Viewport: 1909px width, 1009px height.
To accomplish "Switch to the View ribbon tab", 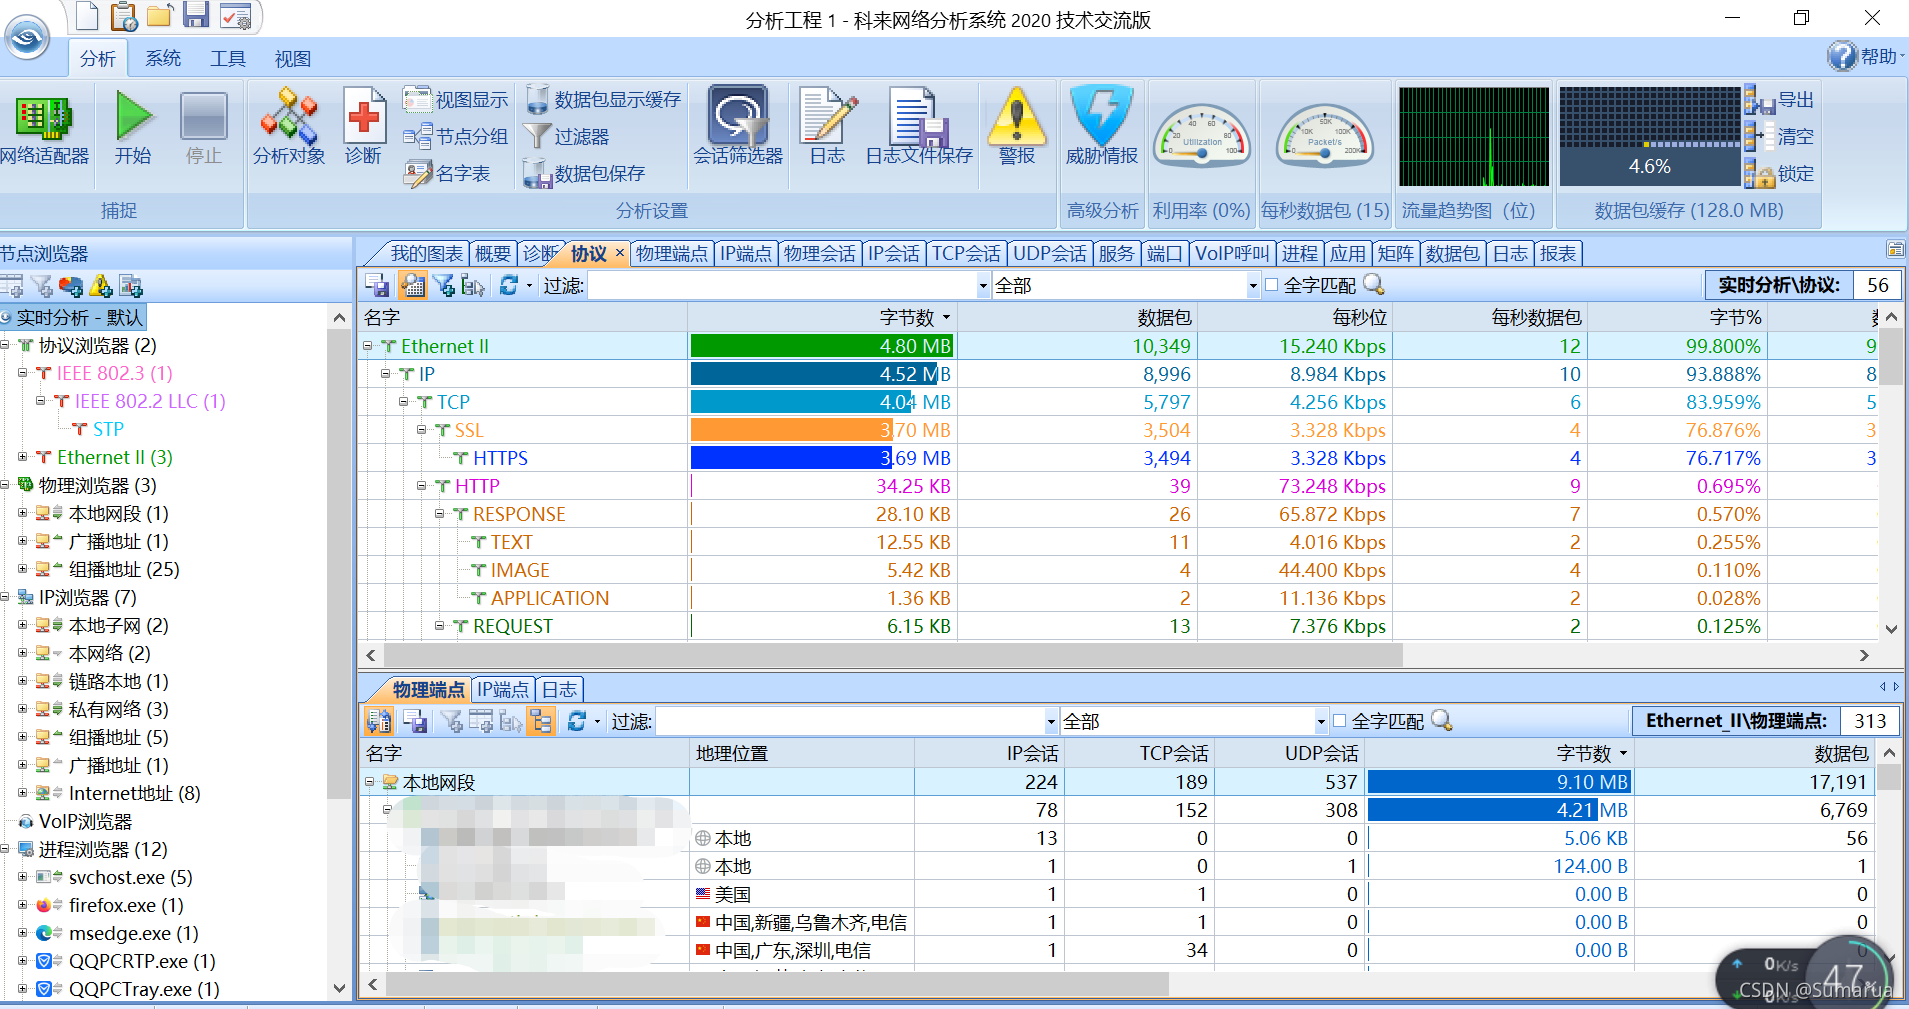I will click(293, 59).
